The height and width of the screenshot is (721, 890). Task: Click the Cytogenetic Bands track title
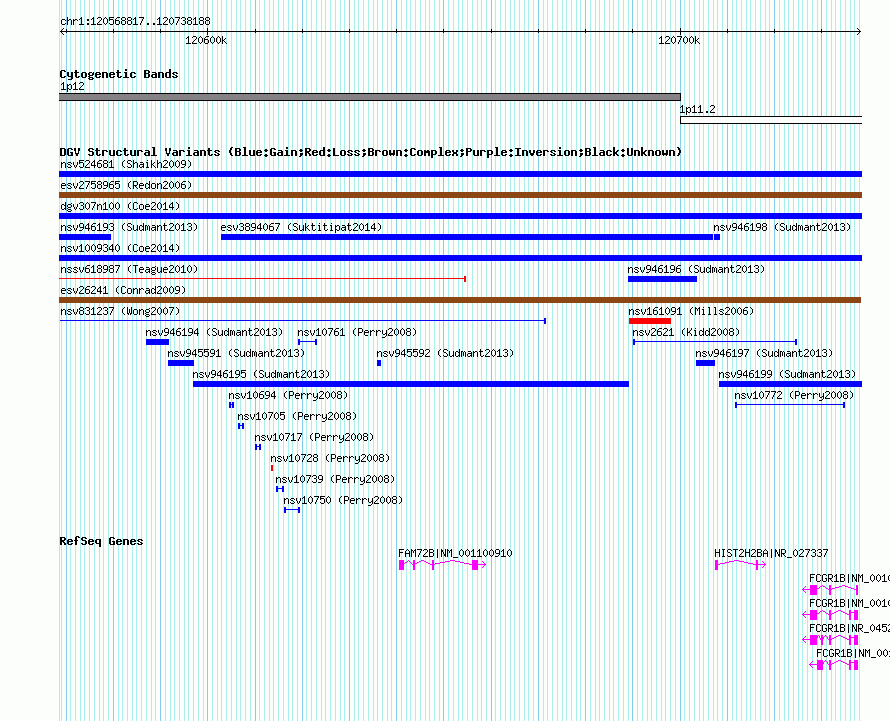pyautogui.click(x=119, y=74)
